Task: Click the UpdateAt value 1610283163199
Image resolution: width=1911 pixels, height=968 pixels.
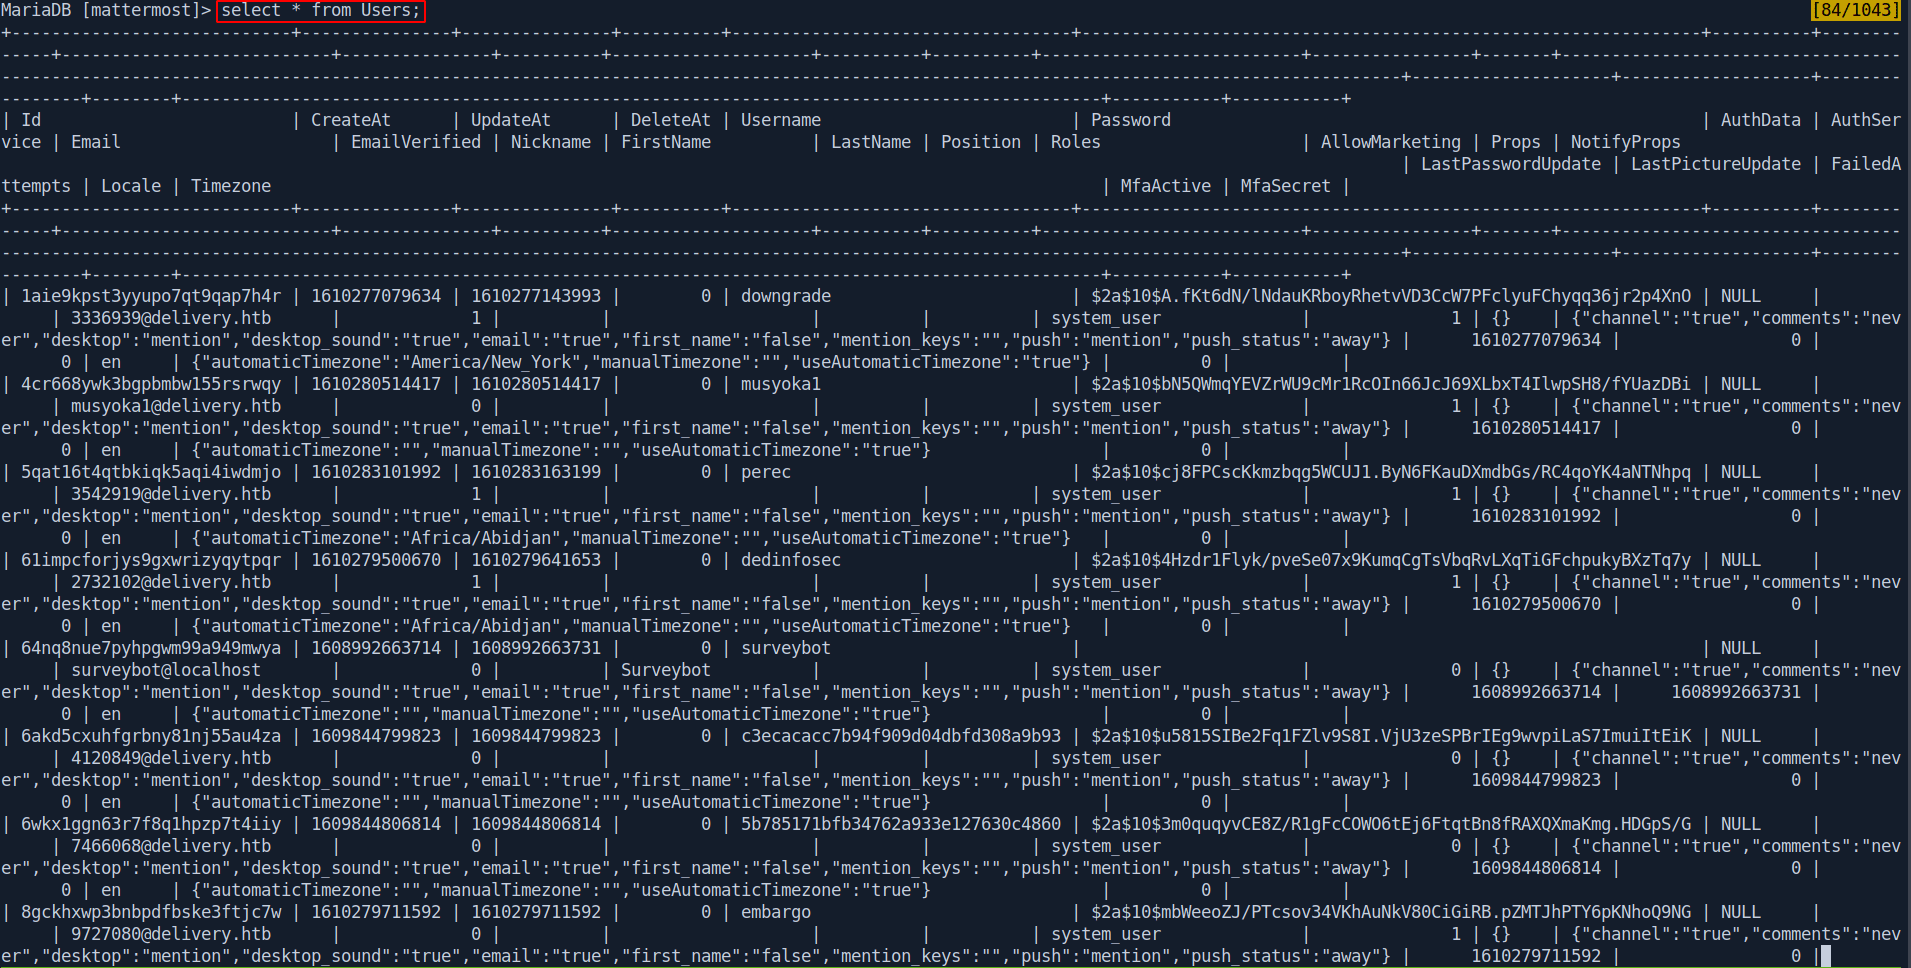Action: (536, 472)
